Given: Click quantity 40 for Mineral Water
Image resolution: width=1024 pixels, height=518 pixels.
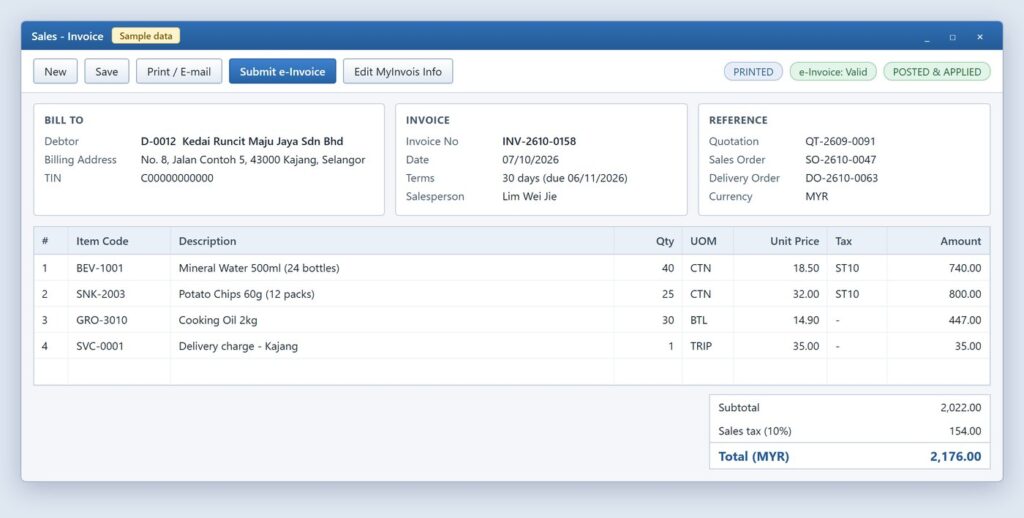Looking at the screenshot, I should tap(667, 268).
